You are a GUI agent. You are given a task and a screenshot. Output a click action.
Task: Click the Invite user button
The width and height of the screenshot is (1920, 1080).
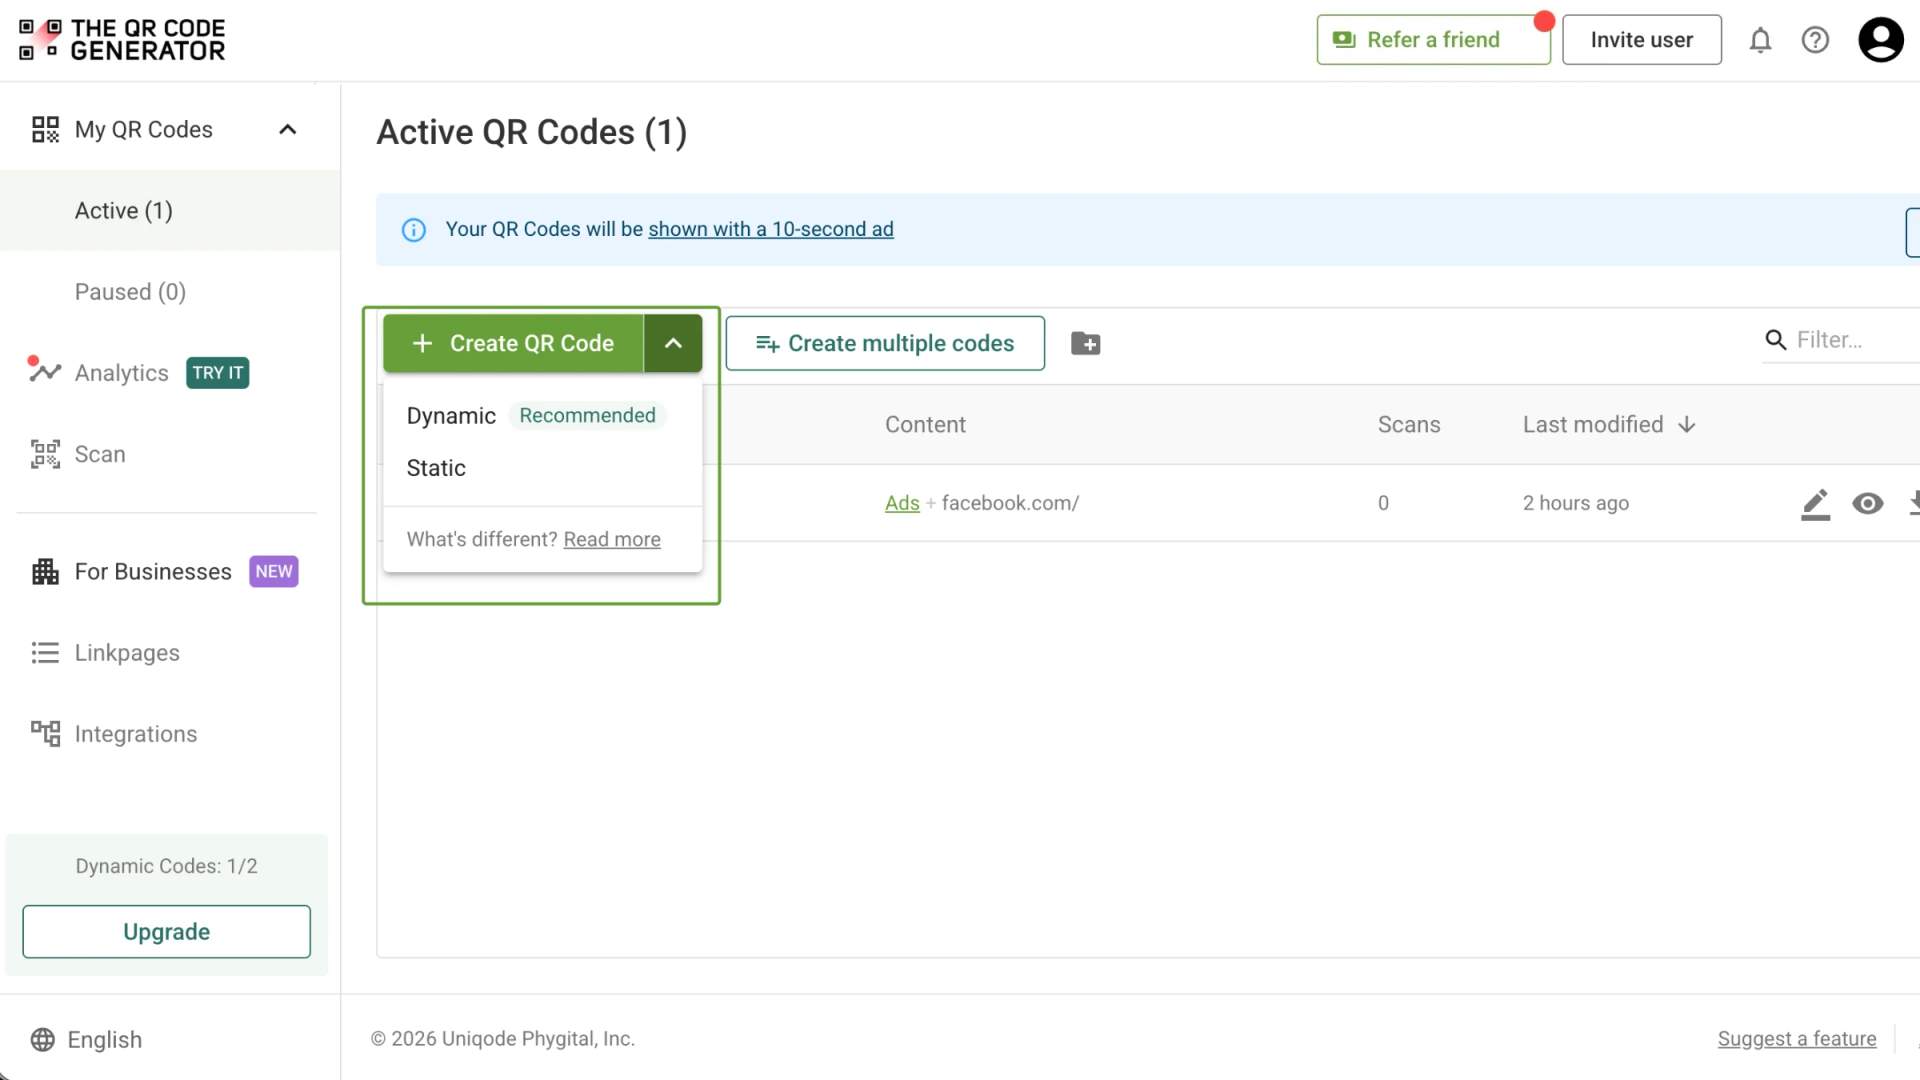tap(1641, 40)
